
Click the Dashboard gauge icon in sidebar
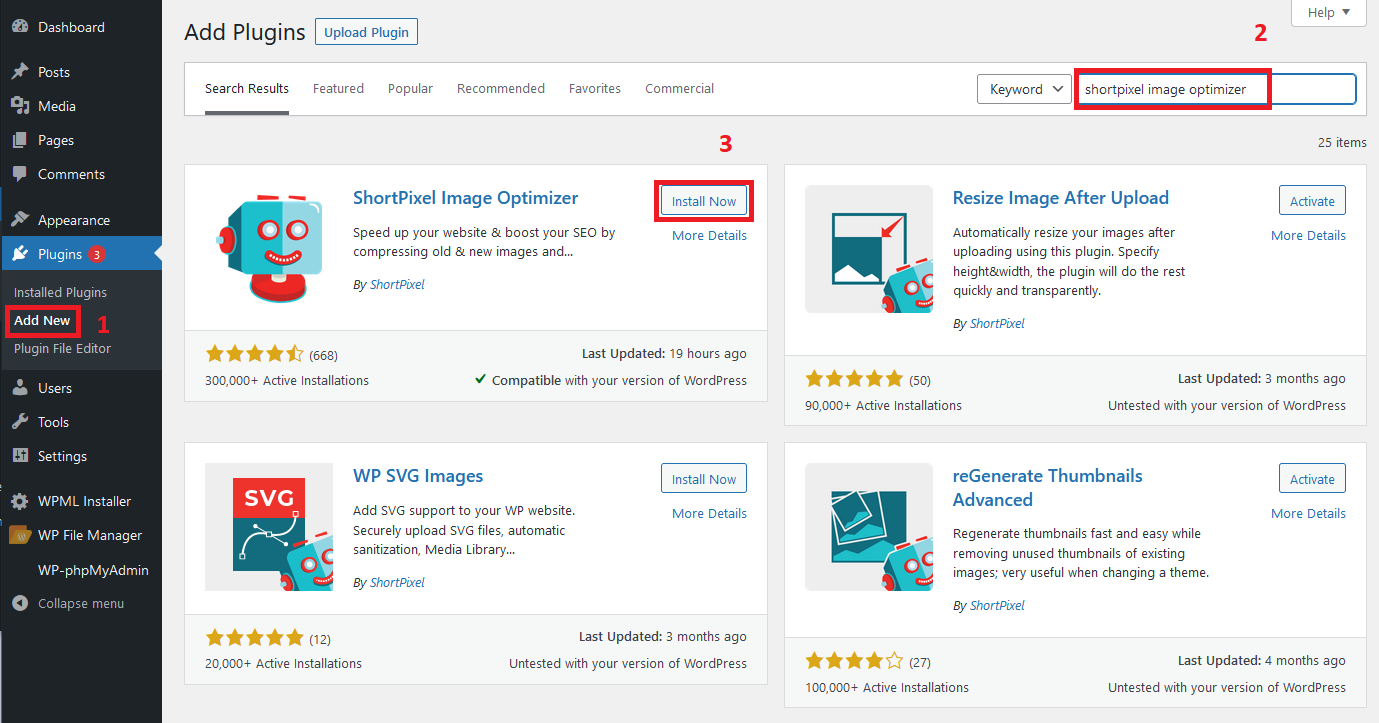click(19, 27)
